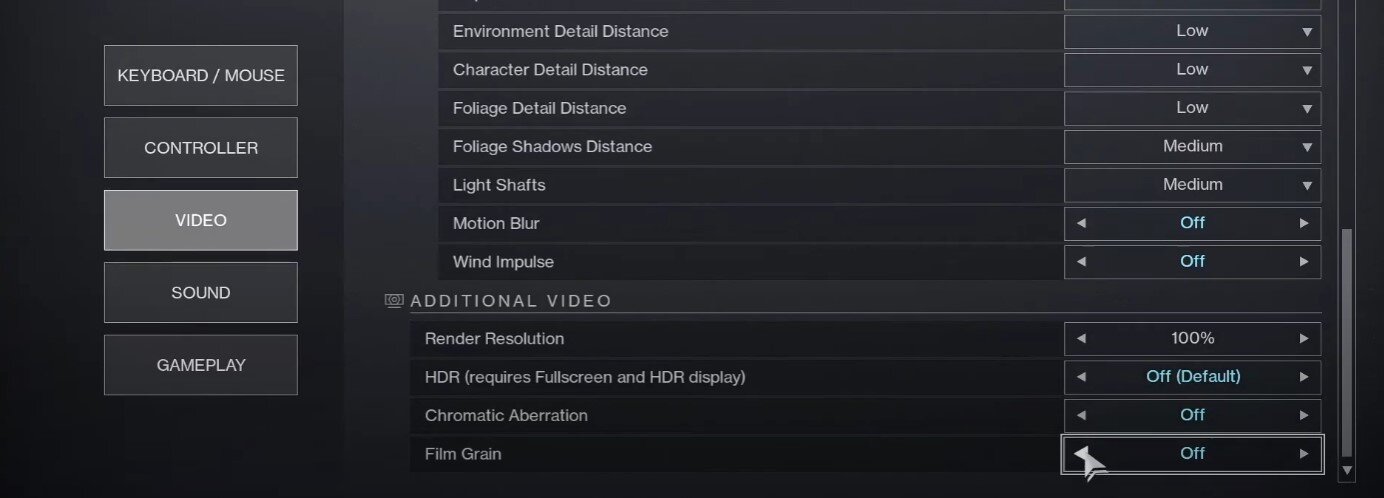Screen dimensions: 1384x498
Task: Decrease Render Resolution with left arrow
Action: [x=1081, y=339]
